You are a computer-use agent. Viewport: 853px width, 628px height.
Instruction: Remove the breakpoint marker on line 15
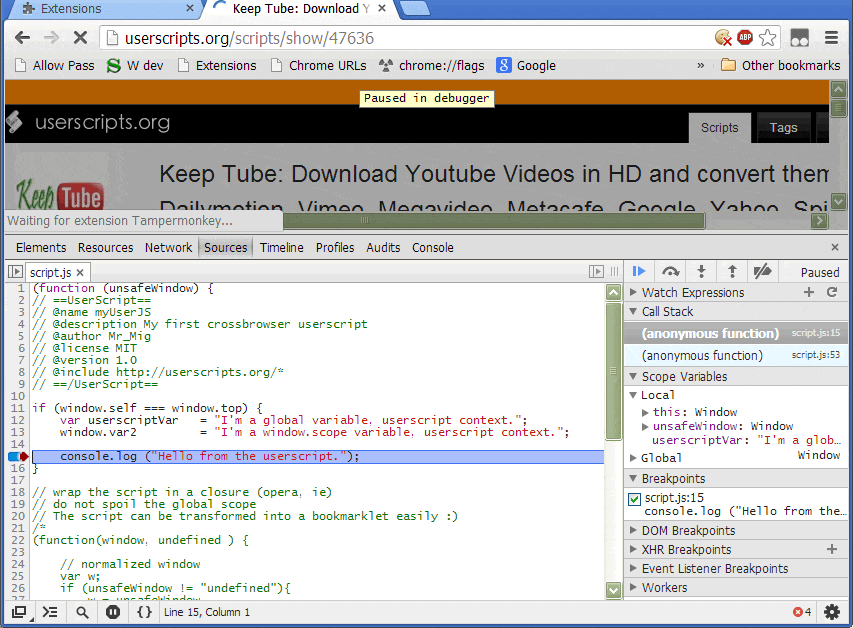coord(18,456)
